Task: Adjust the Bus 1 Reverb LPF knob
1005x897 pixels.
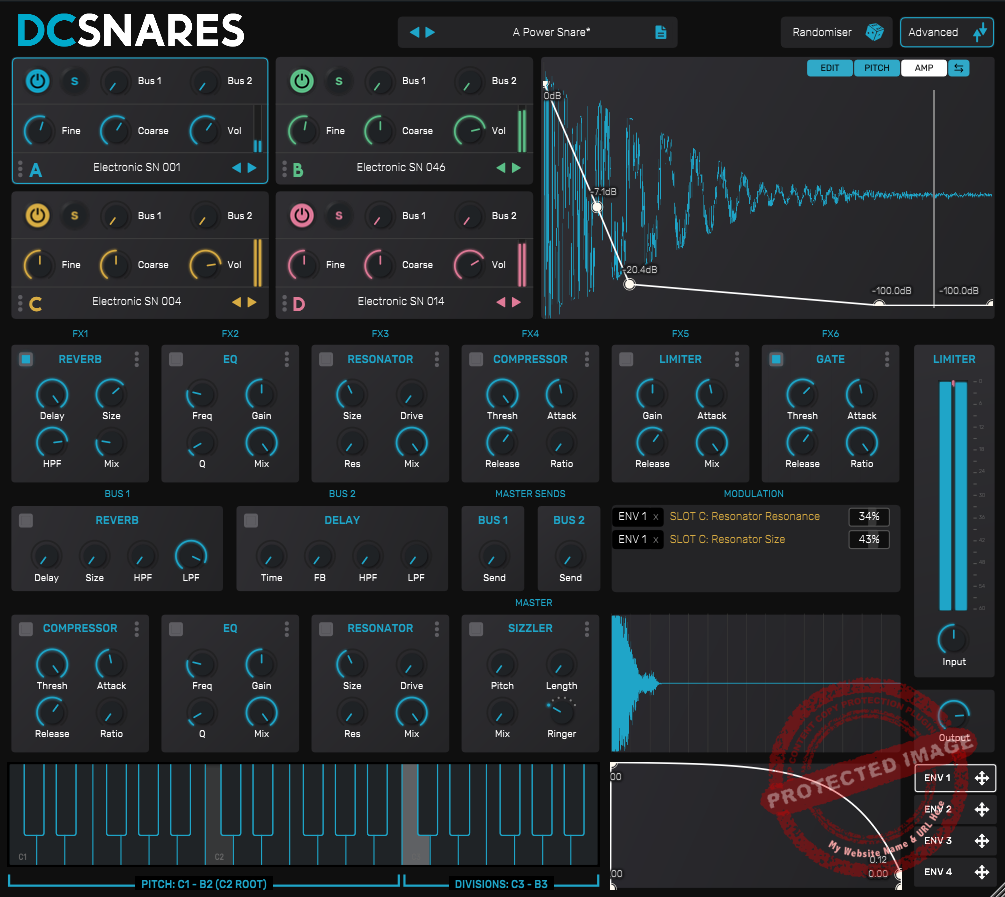Action: (x=190, y=555)
